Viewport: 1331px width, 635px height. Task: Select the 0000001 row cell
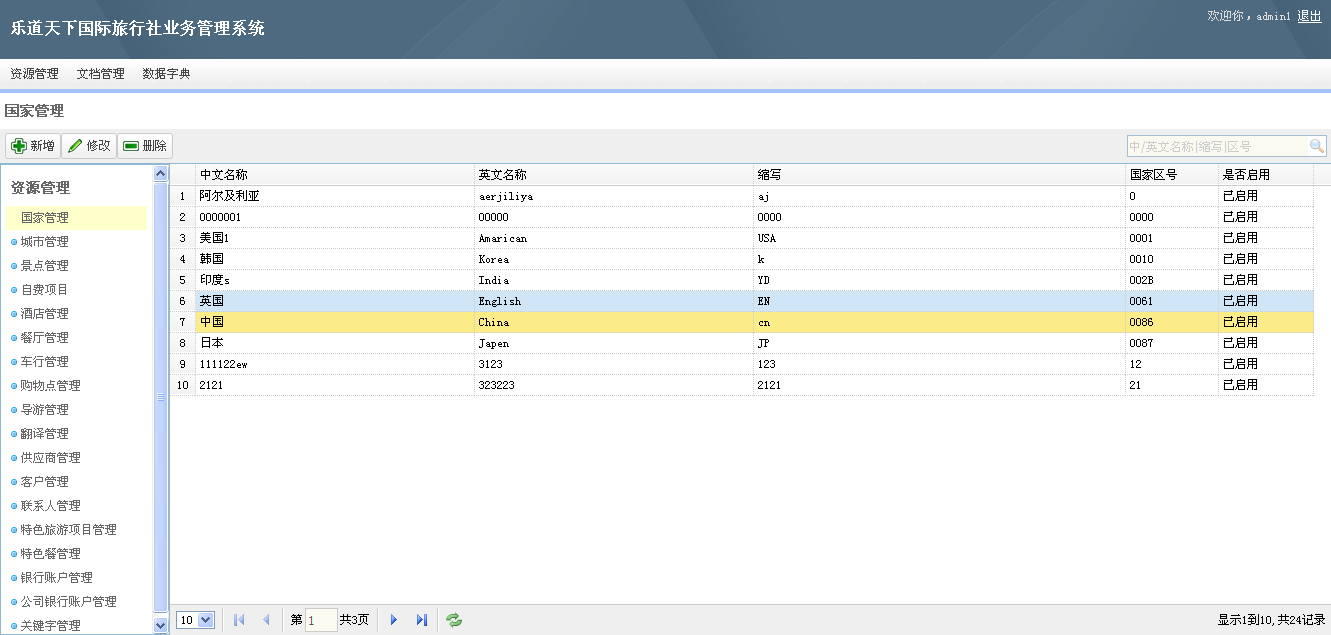click(335, 217)
